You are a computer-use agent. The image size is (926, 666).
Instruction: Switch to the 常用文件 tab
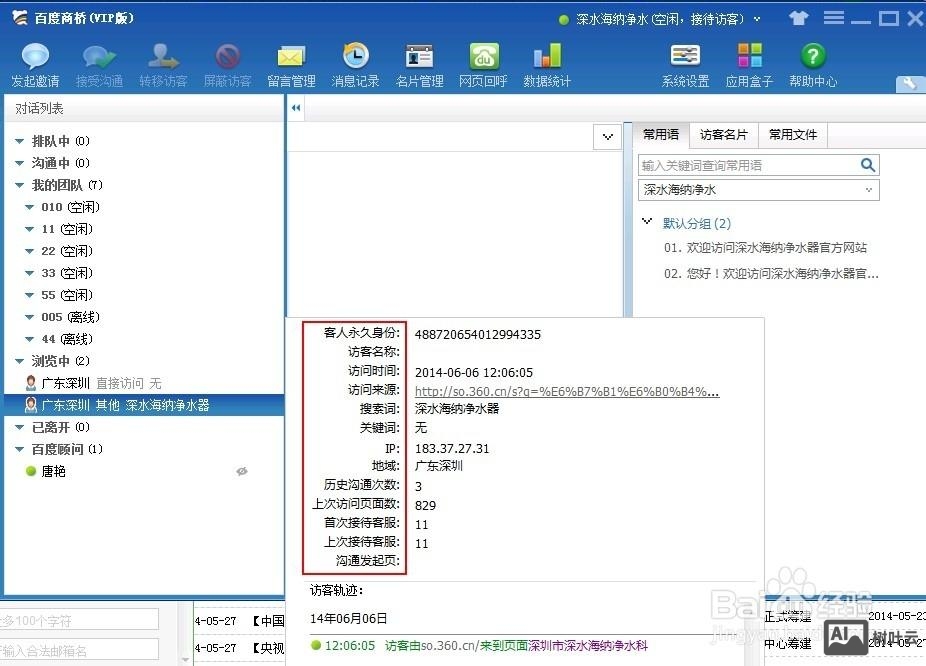792,134
